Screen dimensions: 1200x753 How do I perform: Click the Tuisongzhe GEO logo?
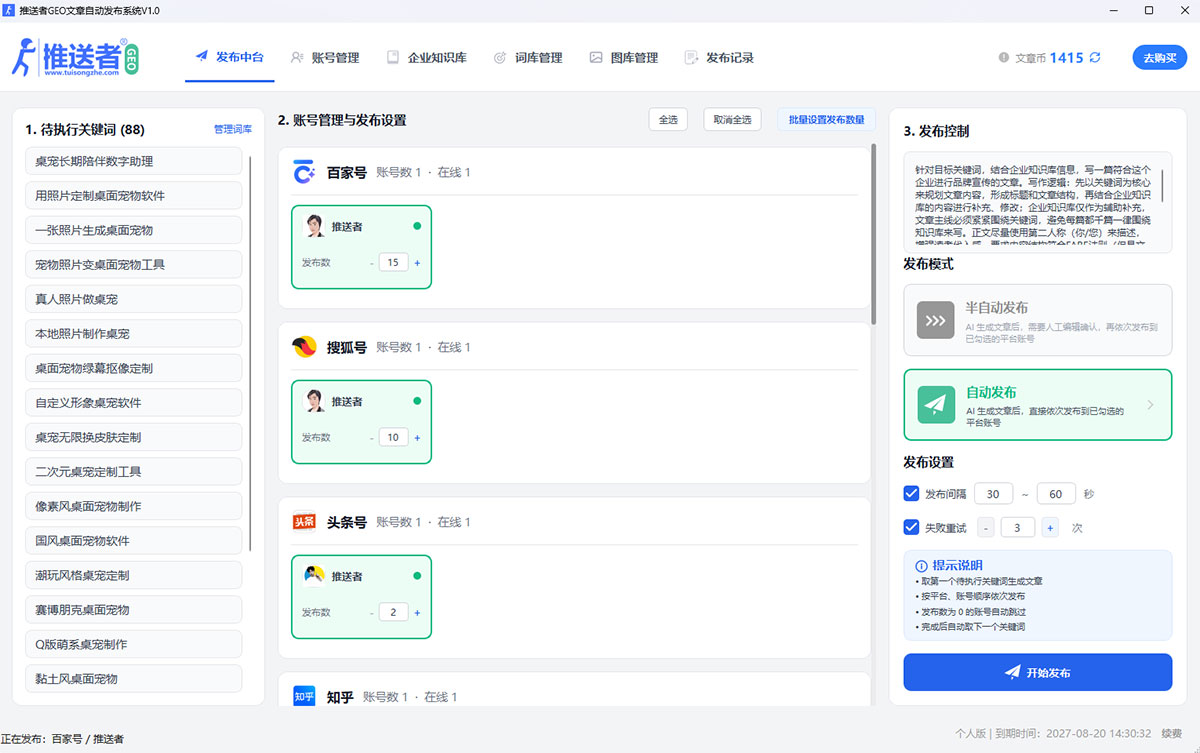click(75, 58)
